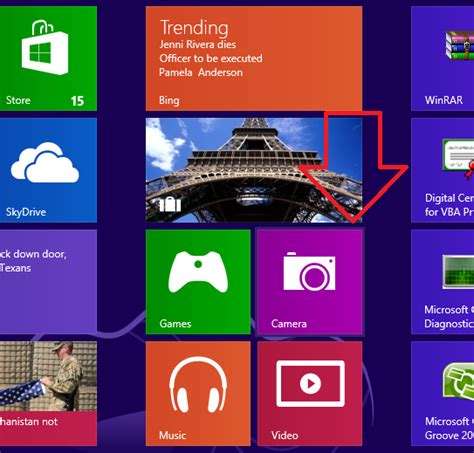The width and height of the screenshot is (474, 453).
Task: Open news tile with soldier folding flag
Action: (x=48, y=393)
